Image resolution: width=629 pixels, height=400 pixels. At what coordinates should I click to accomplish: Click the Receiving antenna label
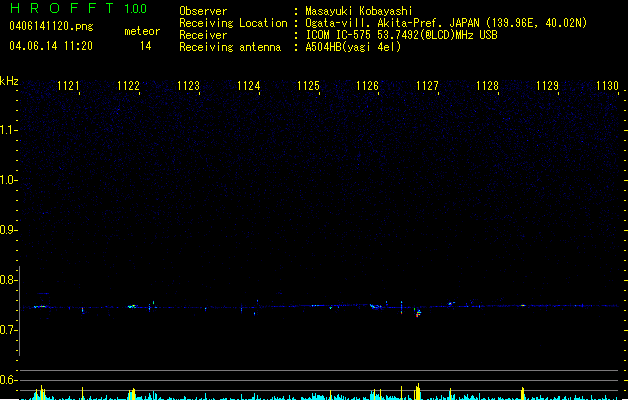tap(230, 47)
